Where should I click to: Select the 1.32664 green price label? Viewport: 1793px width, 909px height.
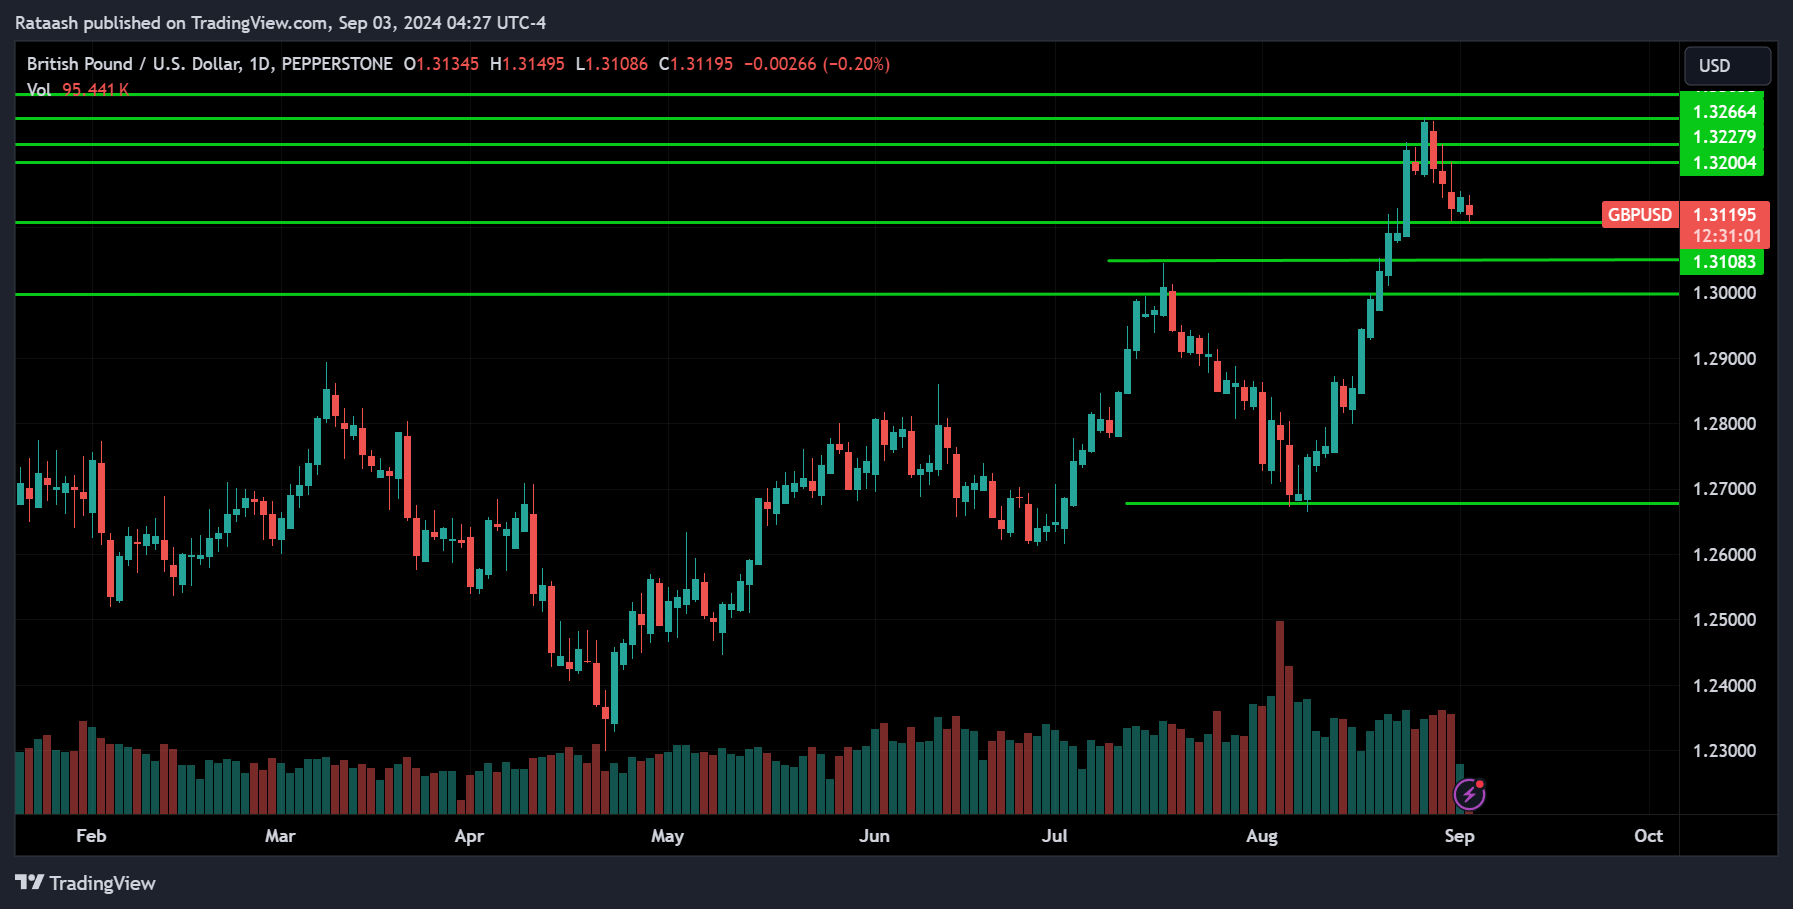[x=1724, y=112]
